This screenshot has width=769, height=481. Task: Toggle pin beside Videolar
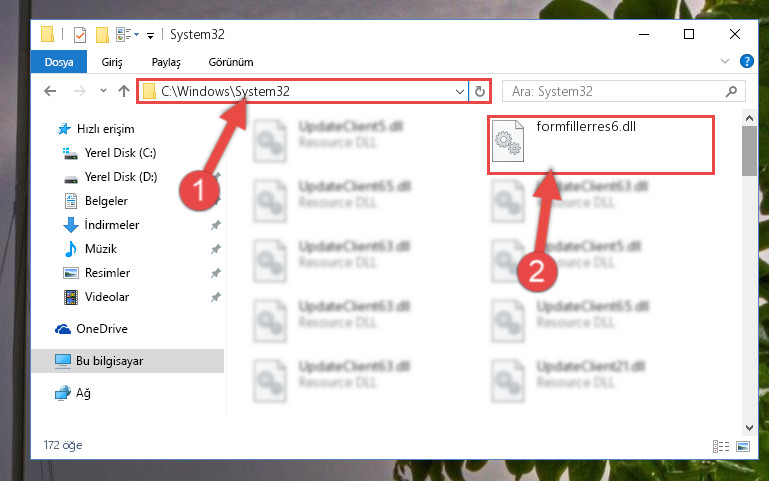pyautogui.click(x=215, y=297)
